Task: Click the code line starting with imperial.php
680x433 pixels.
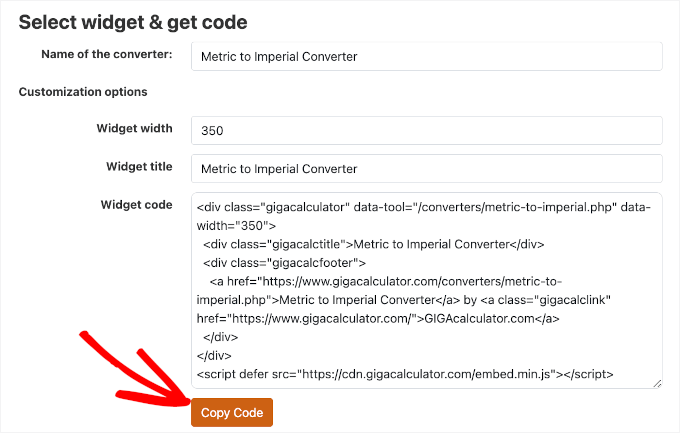Action: (400, 299)
